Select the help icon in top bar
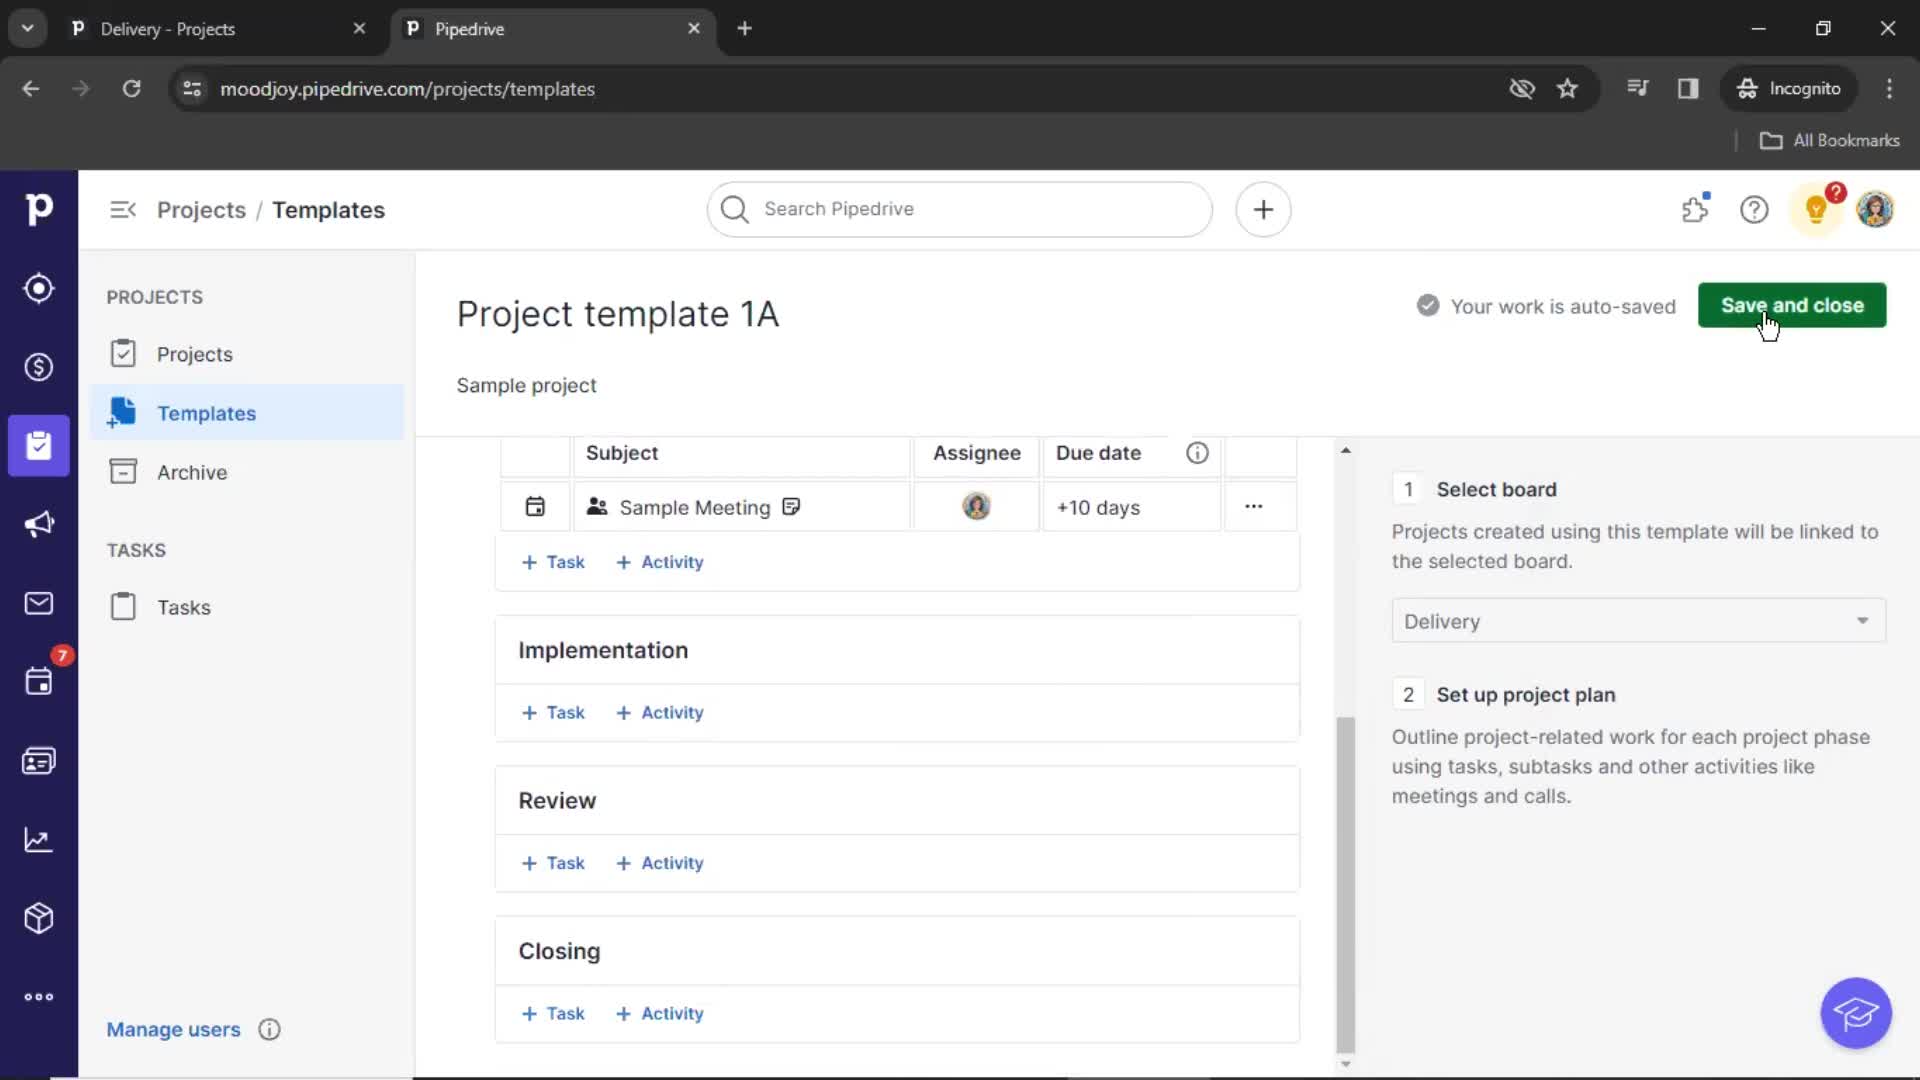The height and width of the screenshot is (1080, 1920). pos(1754,210)
